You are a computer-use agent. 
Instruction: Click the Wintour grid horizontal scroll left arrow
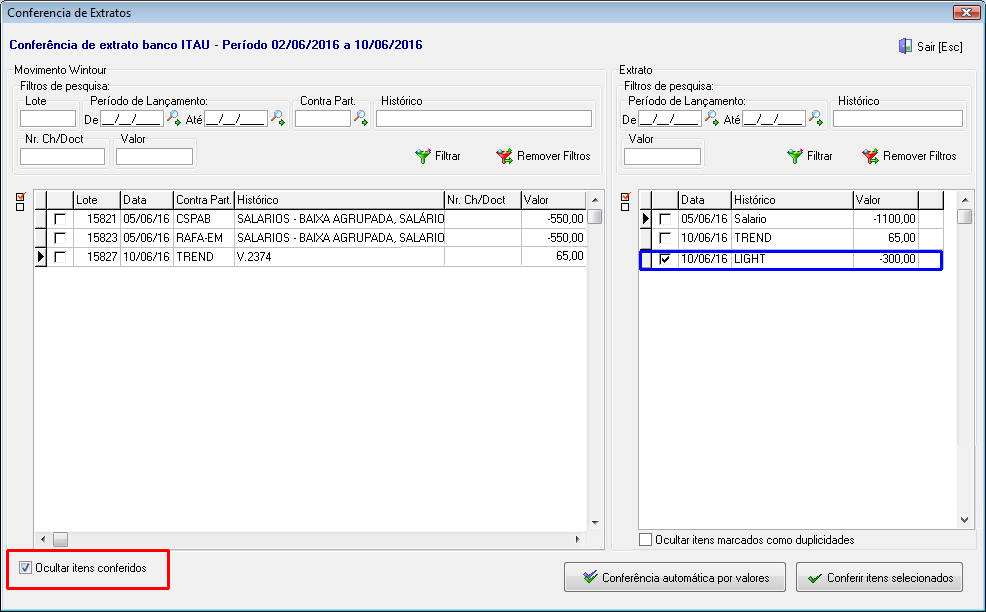pos(43,539)
